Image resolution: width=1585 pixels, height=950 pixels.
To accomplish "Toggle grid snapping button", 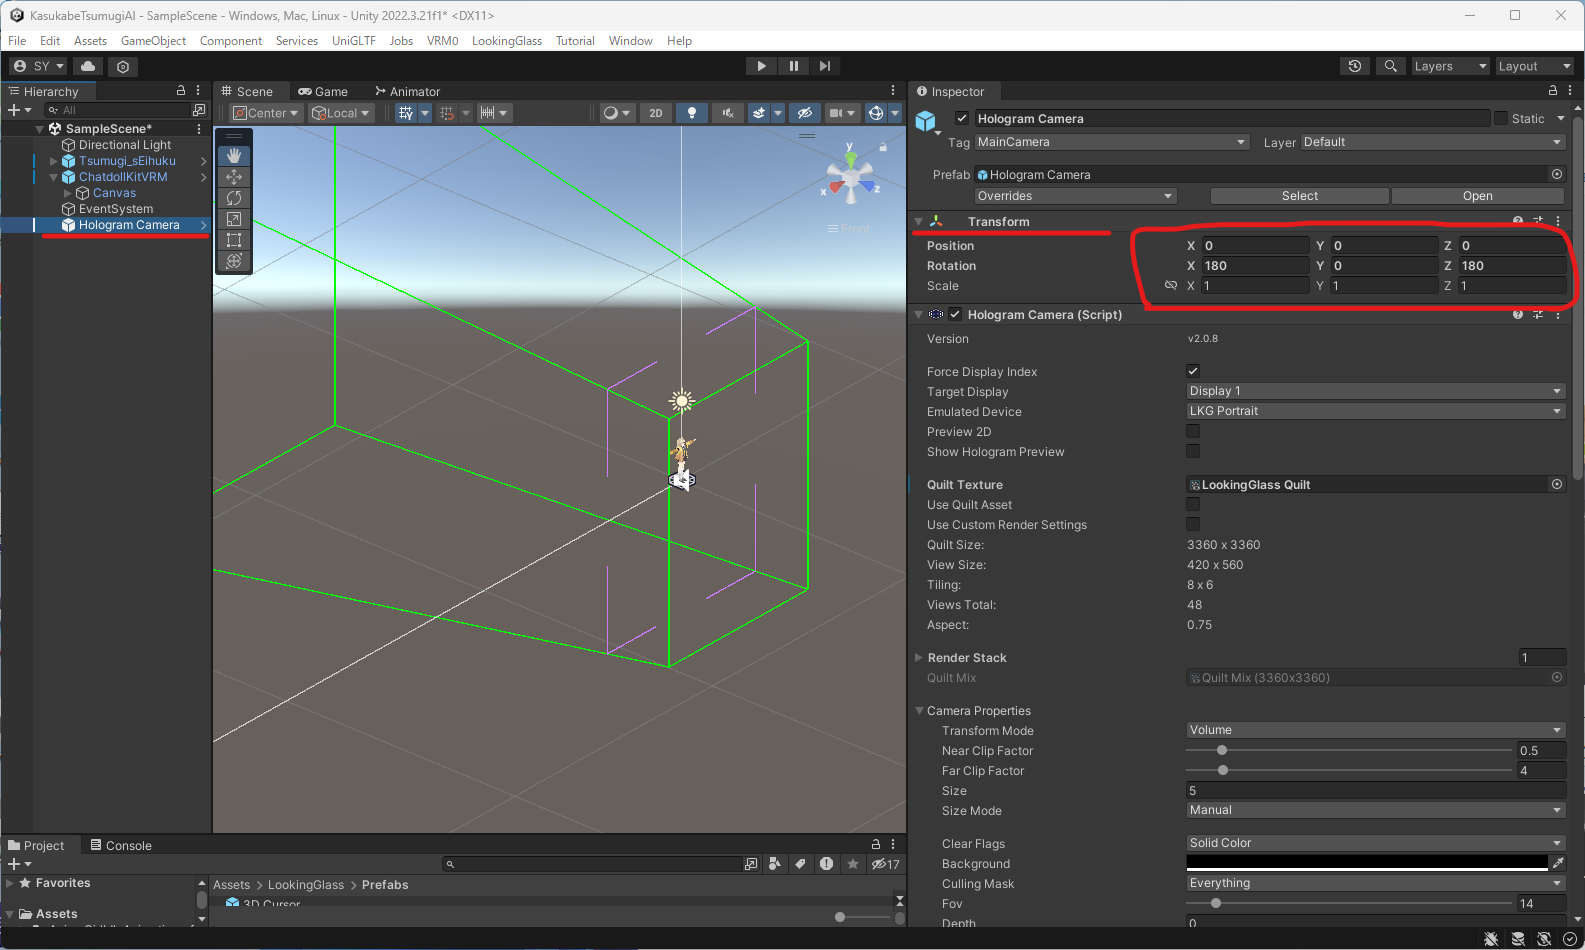I will pos(447,113).
